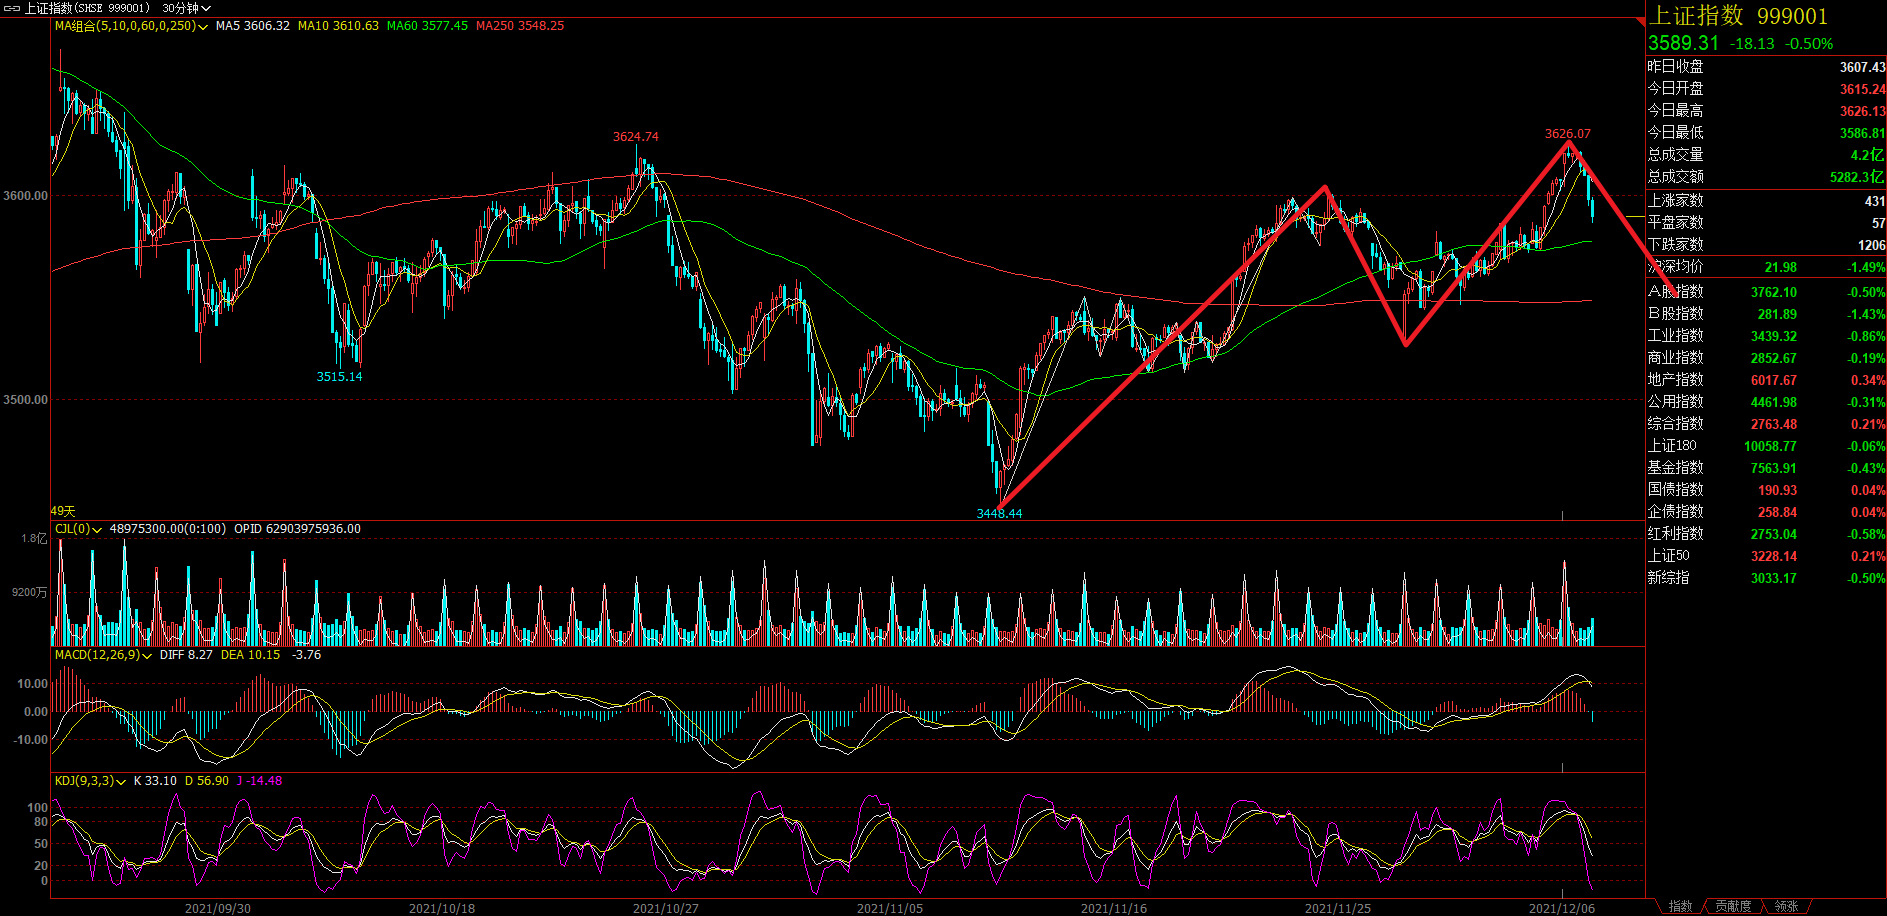Open the 领涨 tab
Image resolution: width=1887 pixels, height=916 pixels.
(x=1786, y=906)
